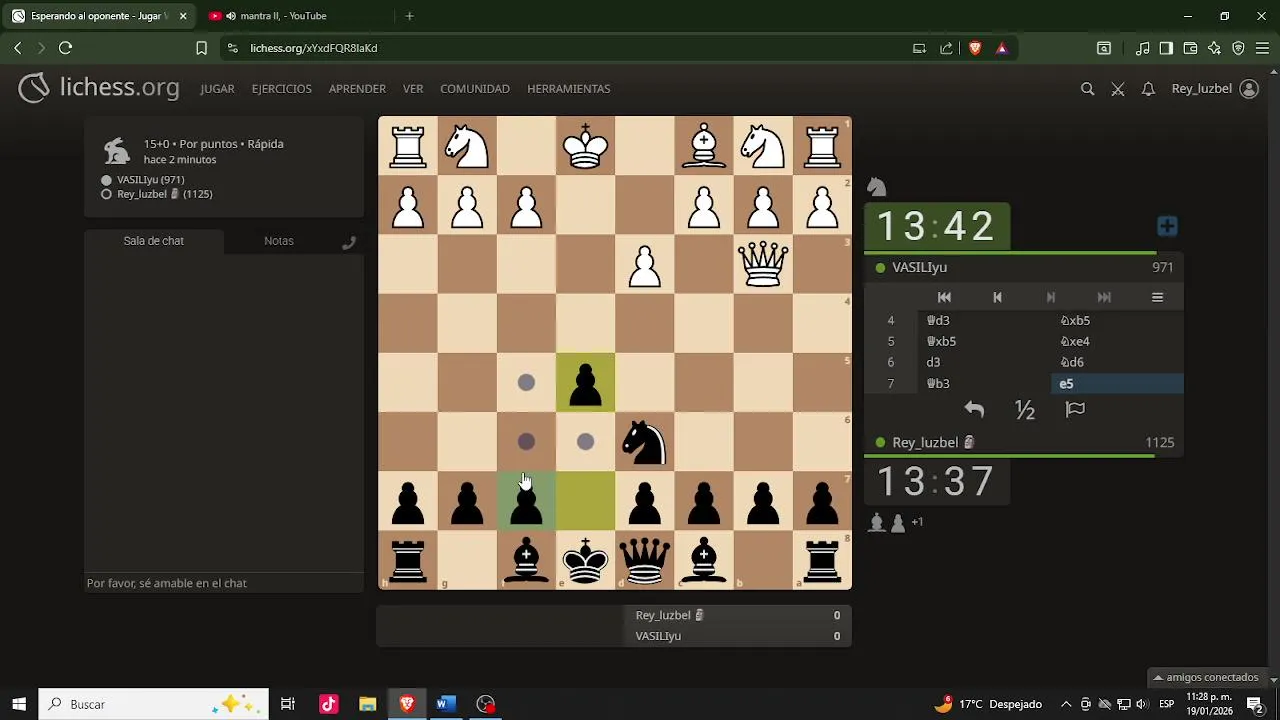Screen dimensions: 1280x720
Task: Open the notifications bell
Action: [x=1148, y=89]
